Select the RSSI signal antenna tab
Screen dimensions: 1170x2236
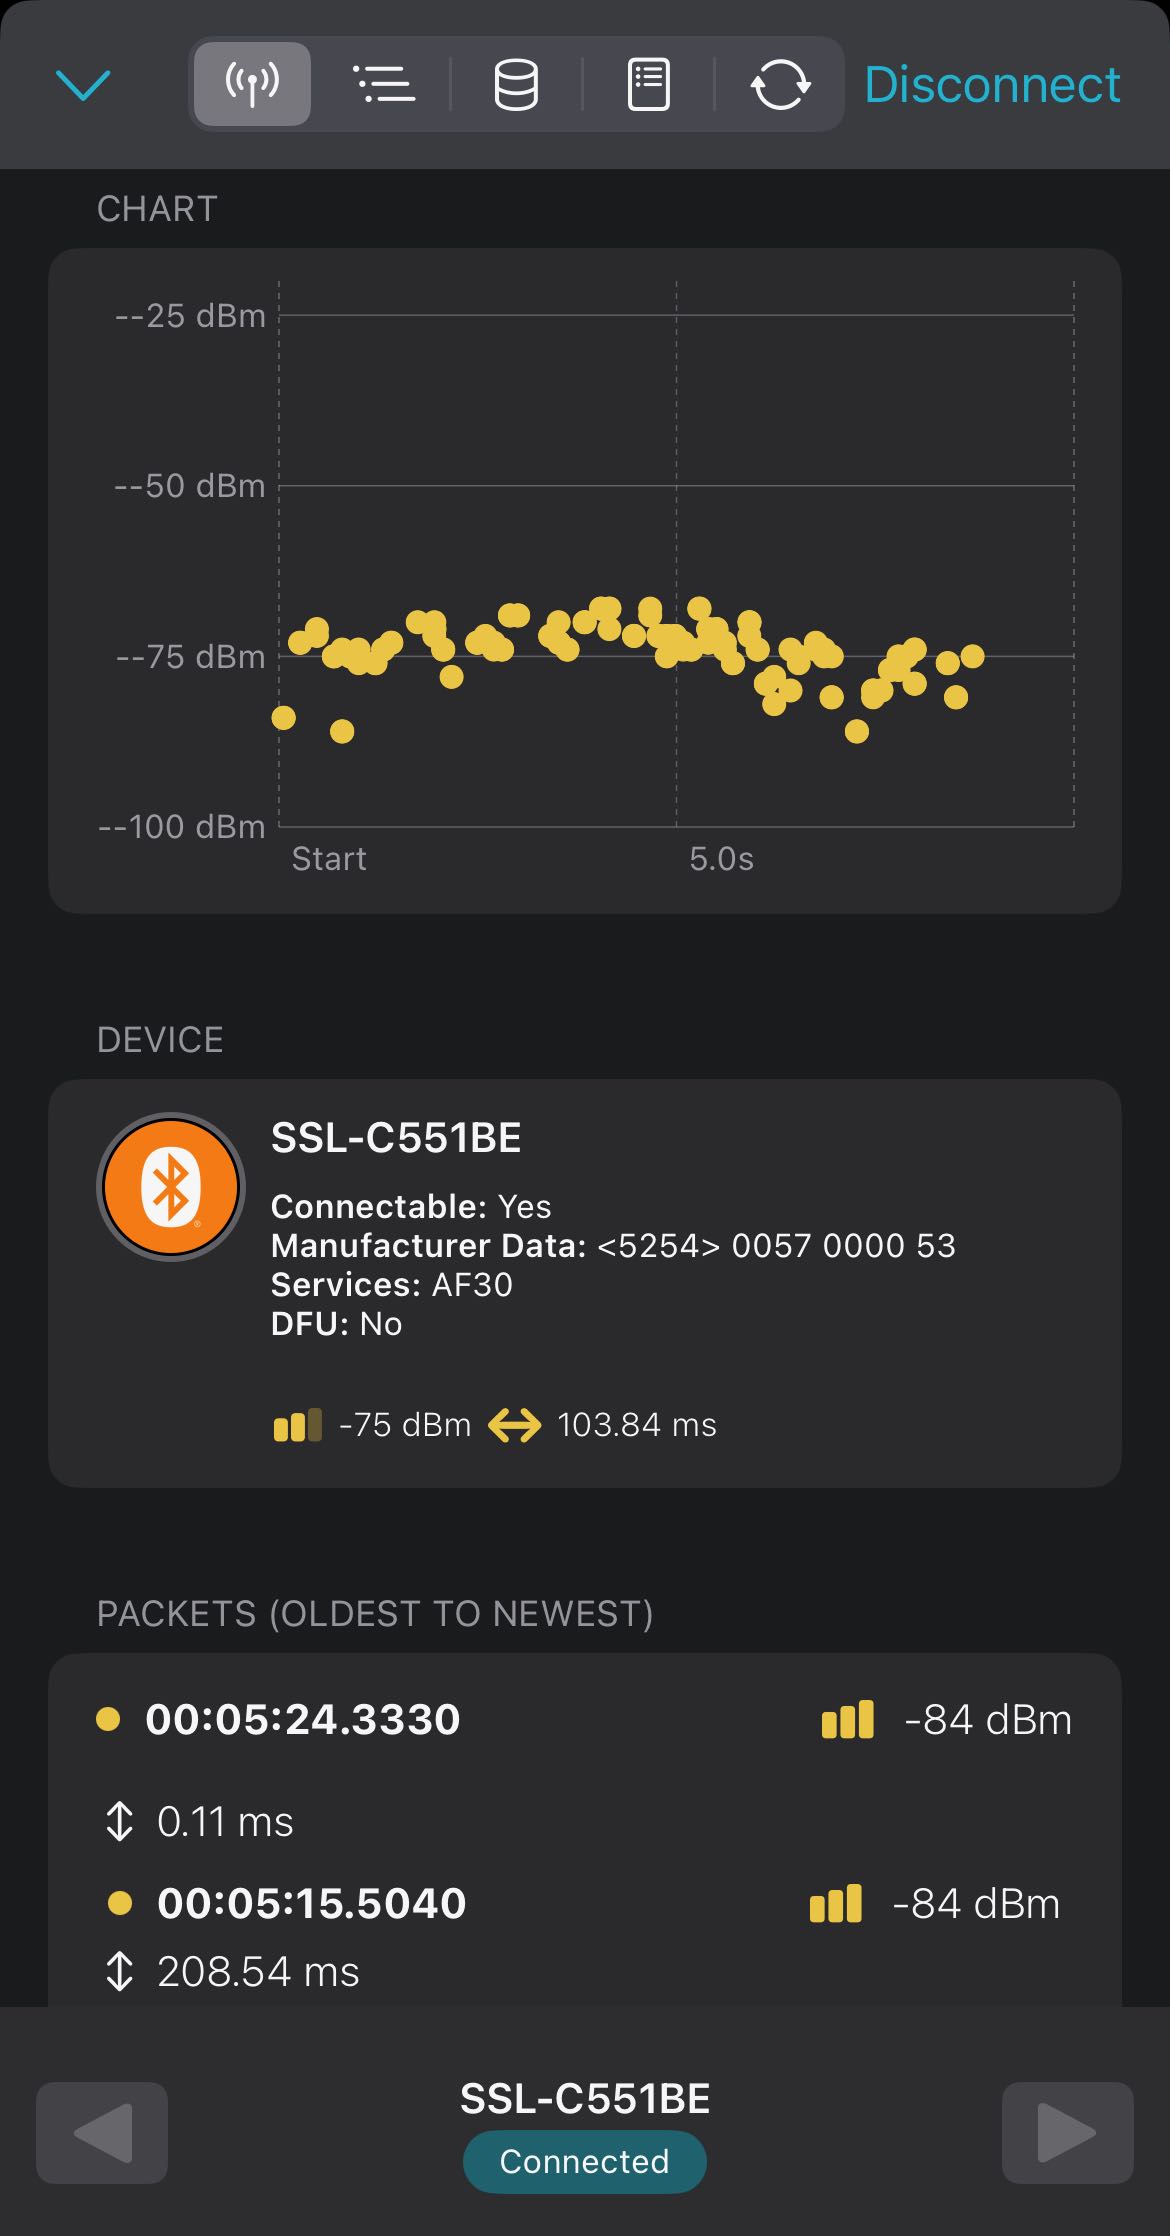252,85
